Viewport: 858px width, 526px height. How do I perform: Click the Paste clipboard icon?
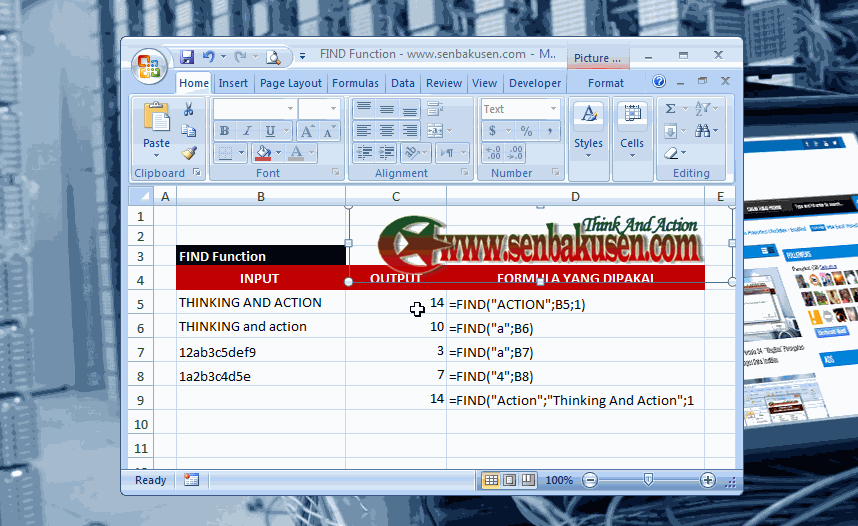(x=156, y=118)
